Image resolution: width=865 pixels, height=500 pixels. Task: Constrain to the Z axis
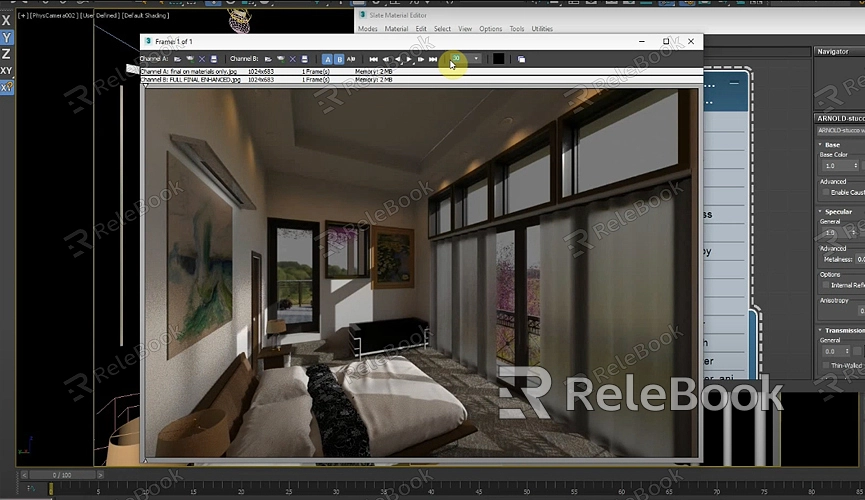[6, 54]
